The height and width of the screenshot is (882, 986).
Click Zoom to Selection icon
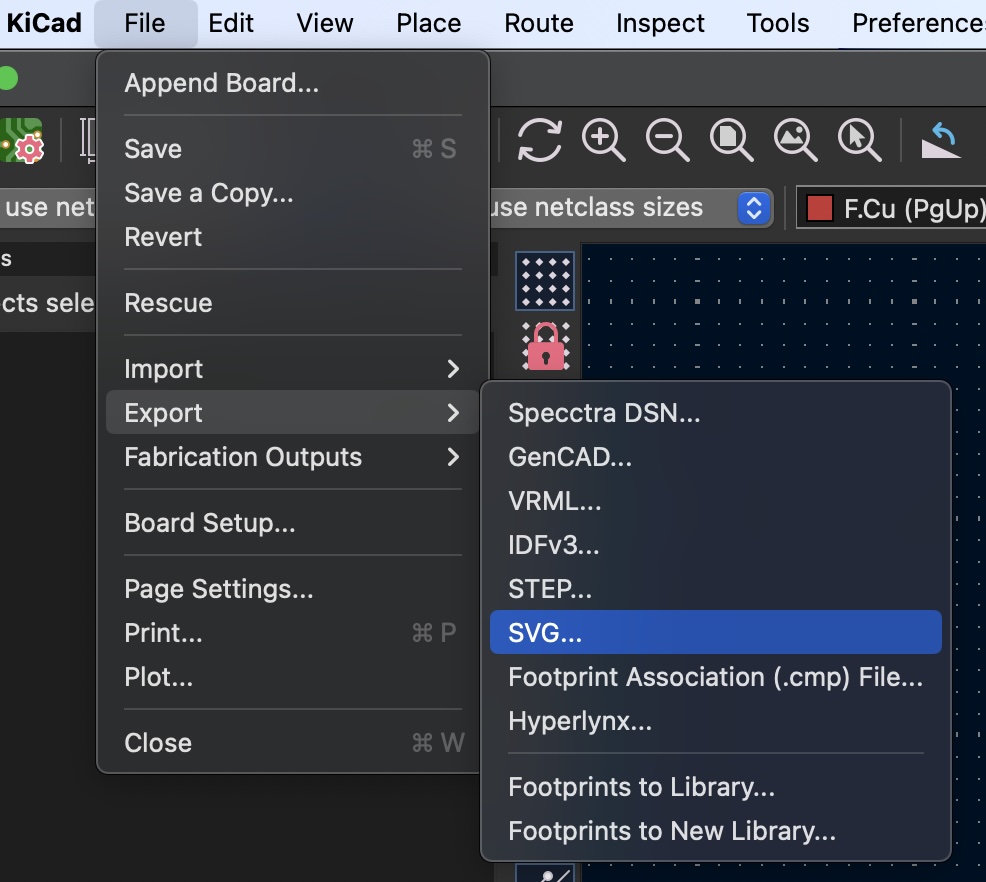point(860,140)
